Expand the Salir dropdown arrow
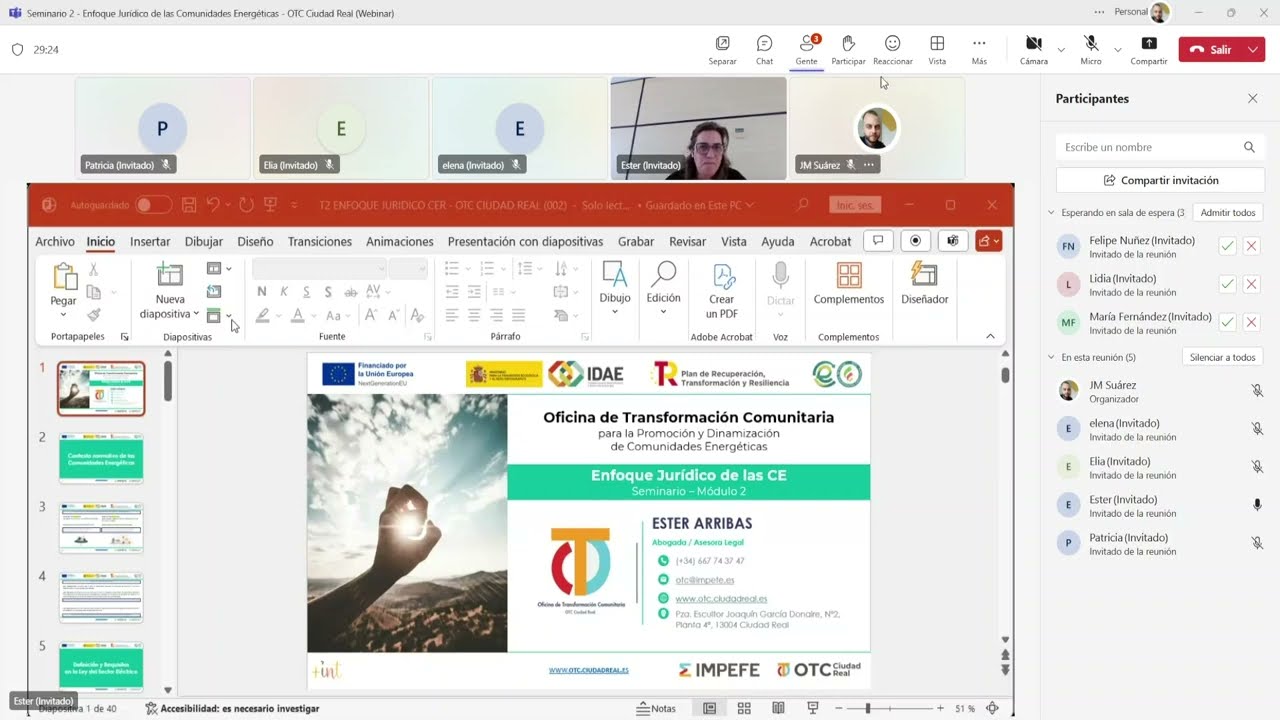This screenshot has height=720, width=1280. pyautogui.click(x=1254, y=49)
